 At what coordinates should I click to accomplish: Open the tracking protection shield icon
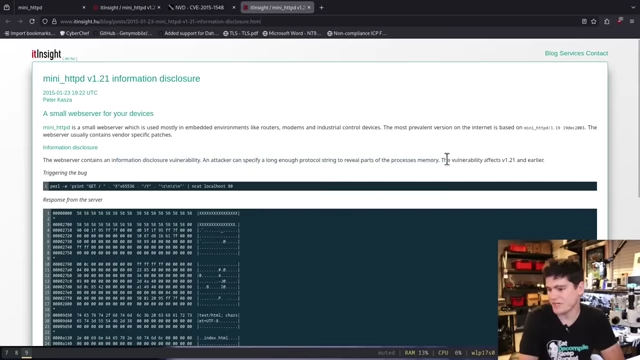click(x=45, y=21)
